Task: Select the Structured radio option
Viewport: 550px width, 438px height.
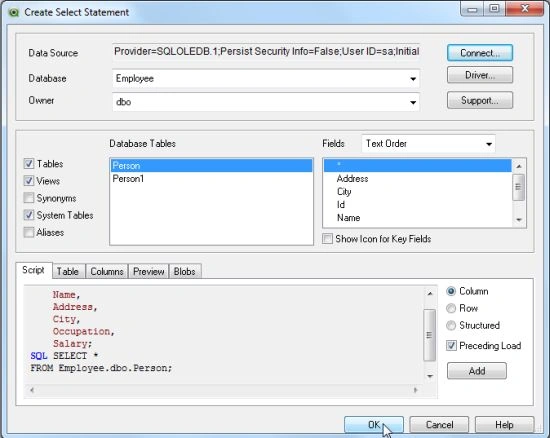Action: tap(451, 325)
